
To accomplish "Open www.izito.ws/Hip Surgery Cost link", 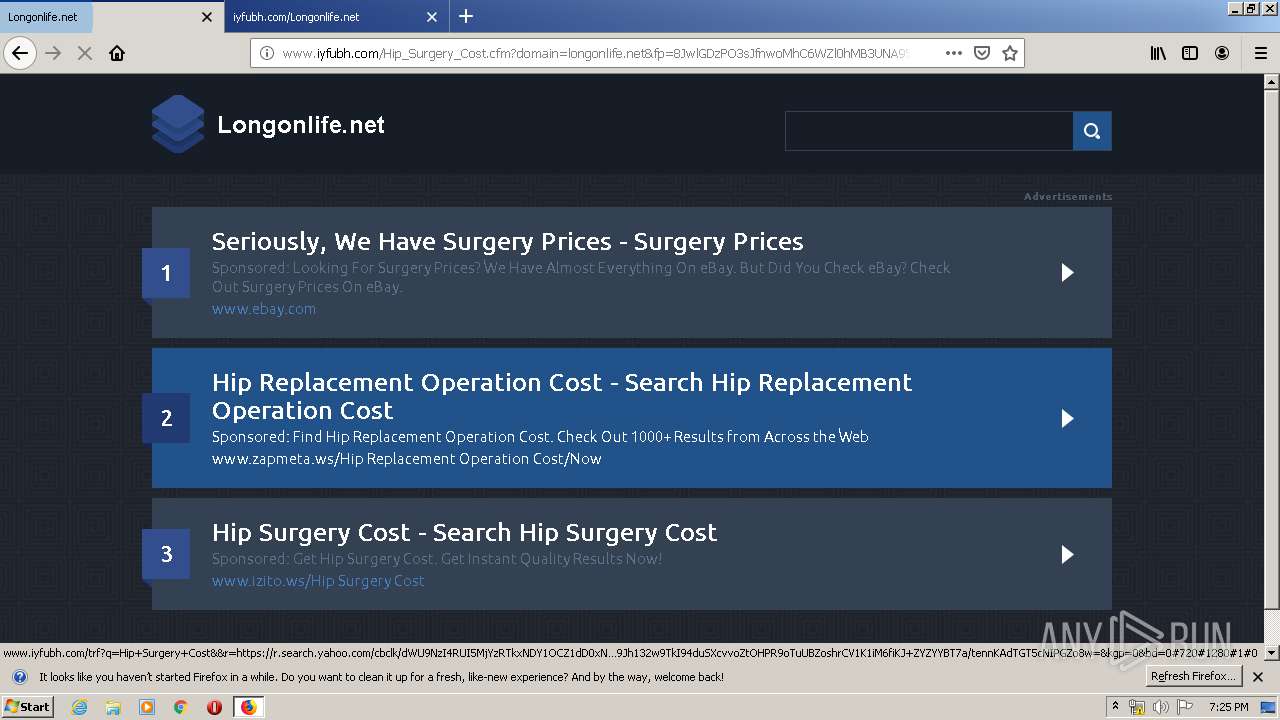I will point(318,581).
